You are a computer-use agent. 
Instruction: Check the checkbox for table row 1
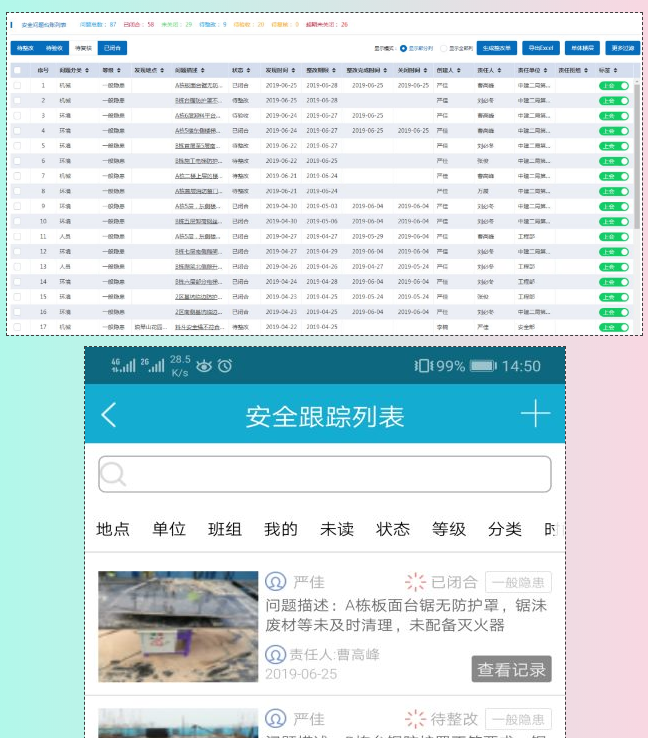(x=17, y=86)
